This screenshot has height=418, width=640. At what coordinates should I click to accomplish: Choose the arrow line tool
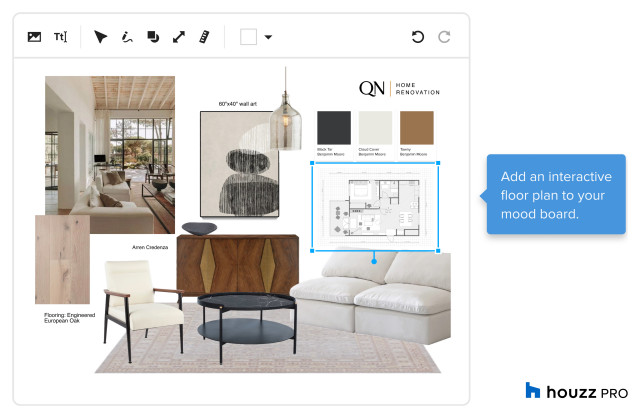pyautogui.click(x=179, y=37)
